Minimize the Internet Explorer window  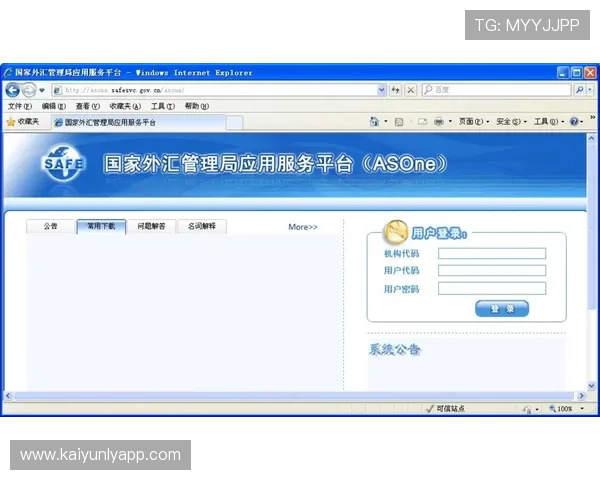[x=562, y=72]
